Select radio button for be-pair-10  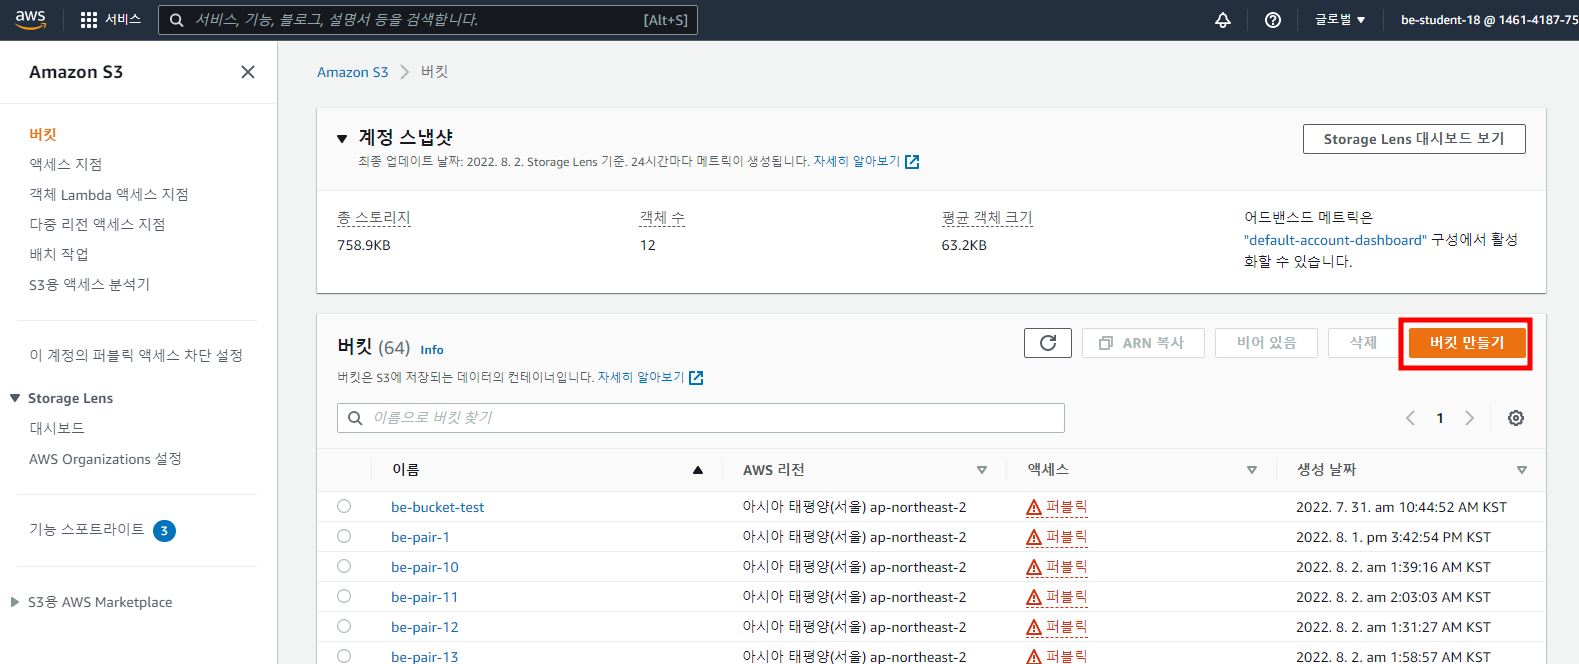coord(344,566)
